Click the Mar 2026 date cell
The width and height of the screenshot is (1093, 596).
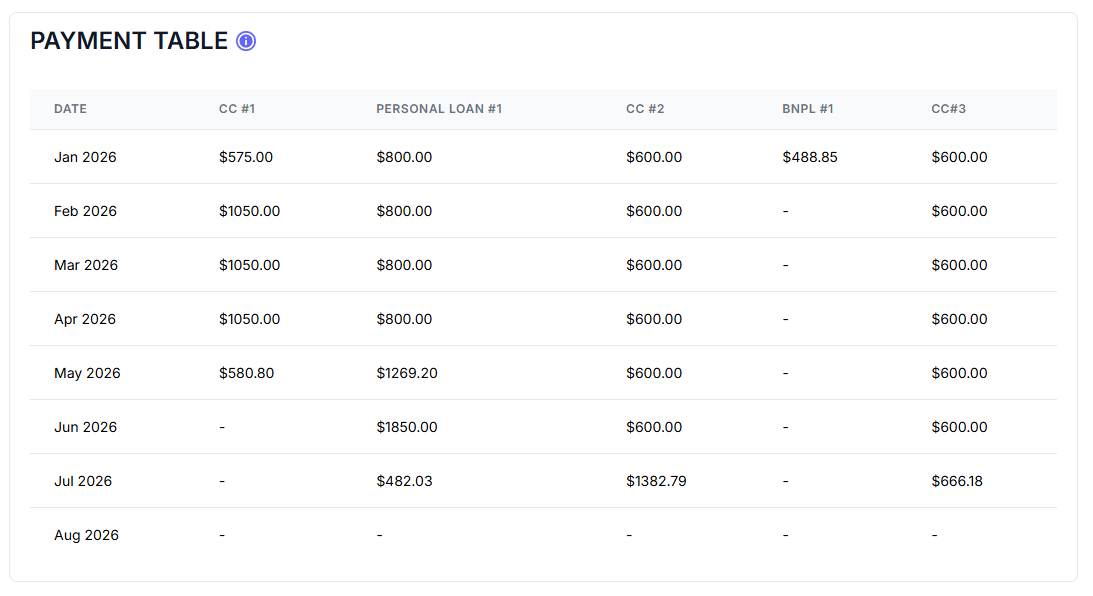tap(86, 265)
